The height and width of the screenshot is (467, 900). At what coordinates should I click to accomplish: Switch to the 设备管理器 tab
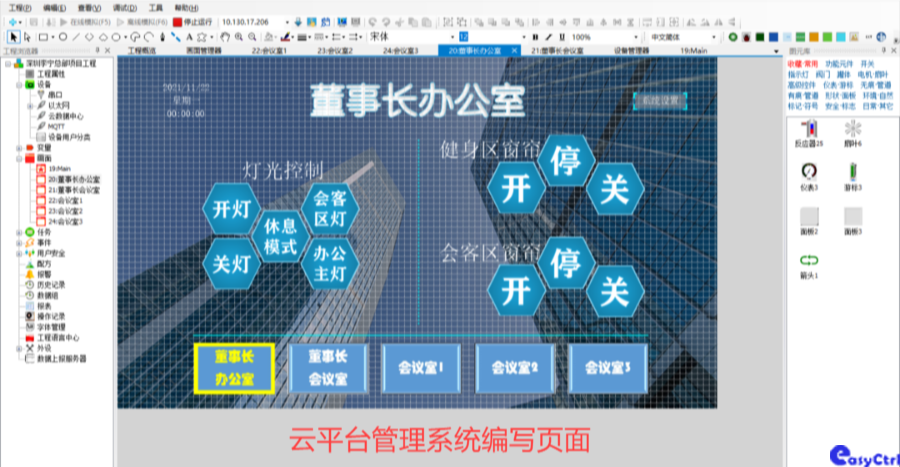click(631, 49)
